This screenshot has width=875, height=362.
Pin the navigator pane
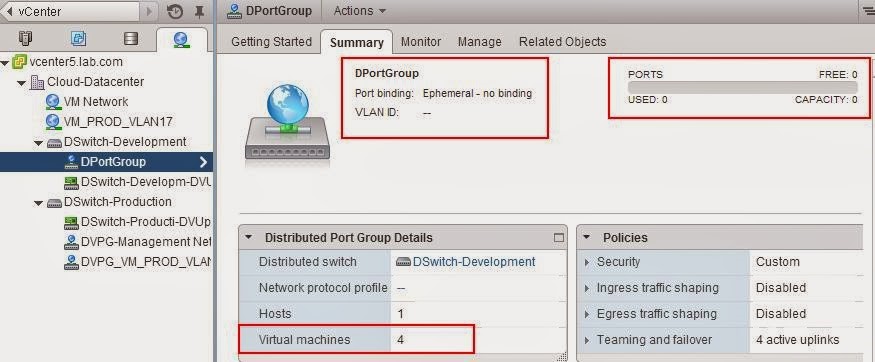199,11
